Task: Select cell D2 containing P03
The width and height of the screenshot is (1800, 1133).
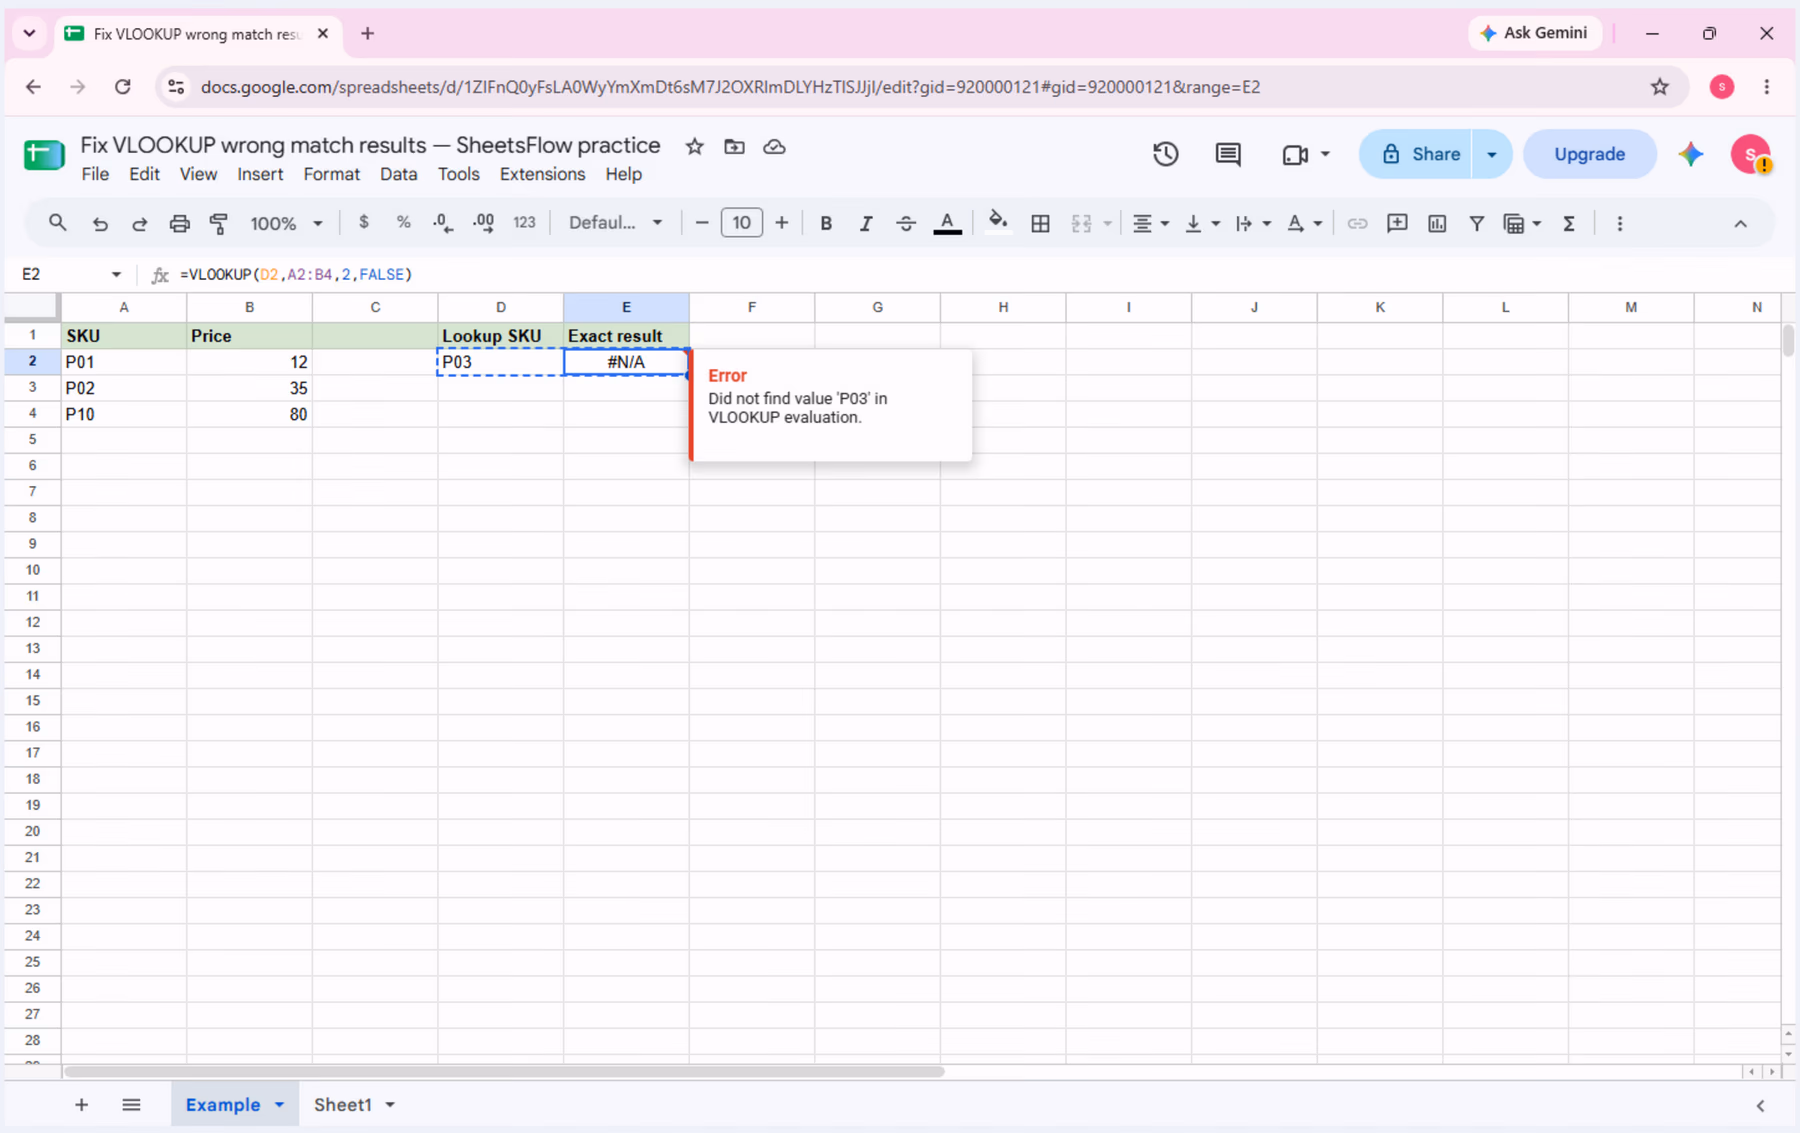Action: (500, 362)
